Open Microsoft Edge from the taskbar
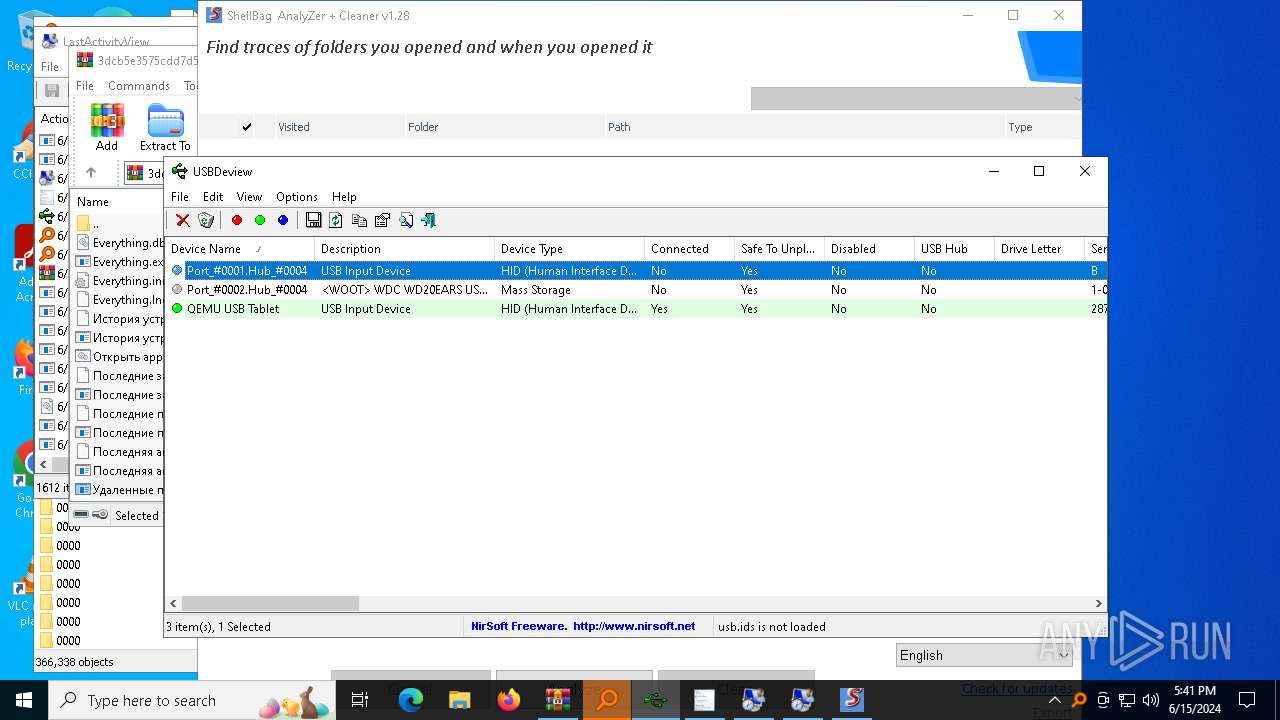Image resolution: width=1280 pixels, height=720 pixels. [x=411, y=700]
